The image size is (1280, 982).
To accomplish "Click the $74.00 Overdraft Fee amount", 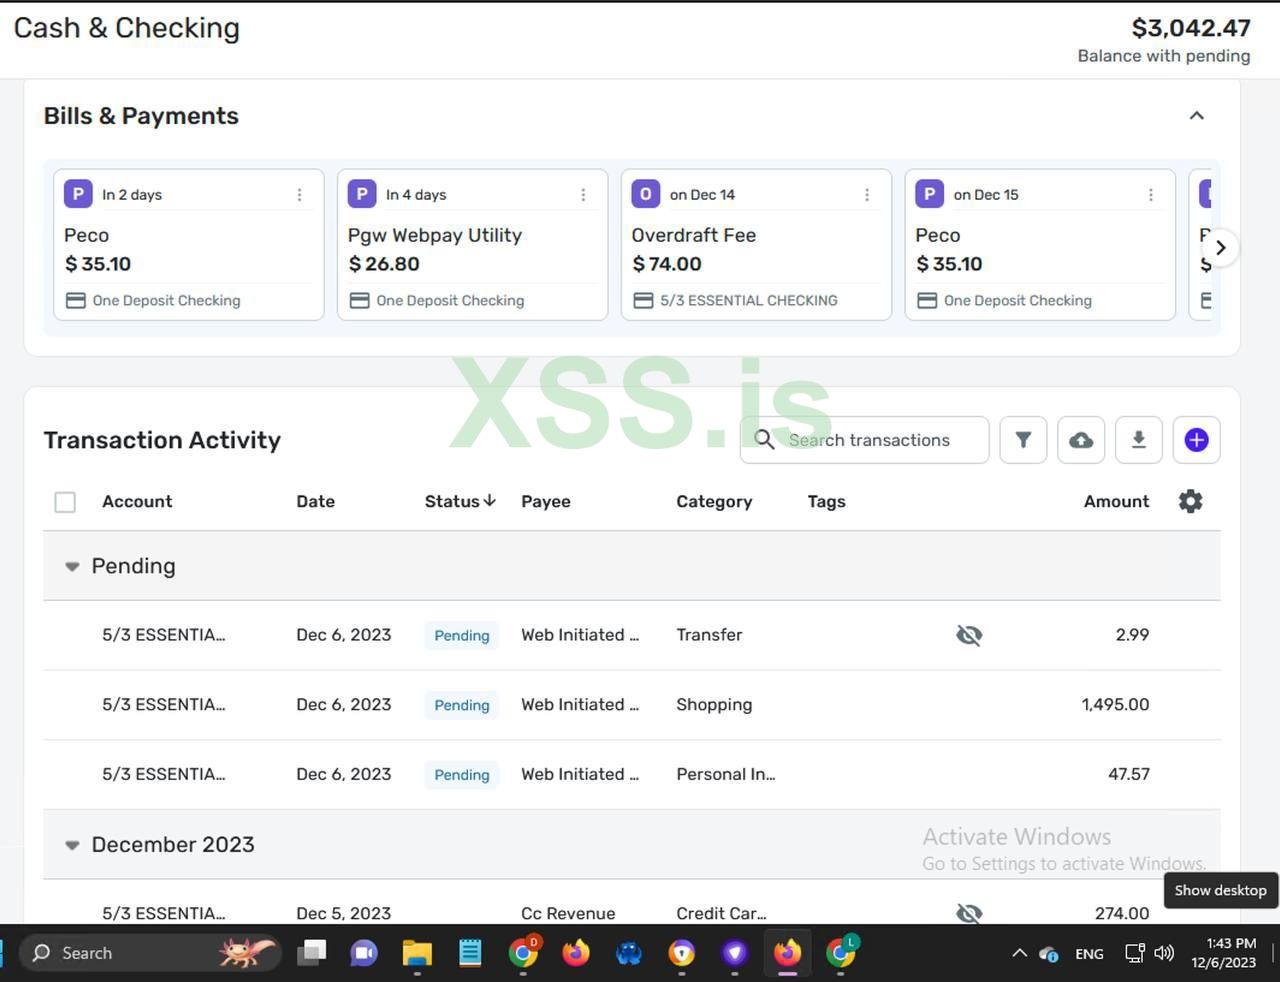I will click(667, 264).
